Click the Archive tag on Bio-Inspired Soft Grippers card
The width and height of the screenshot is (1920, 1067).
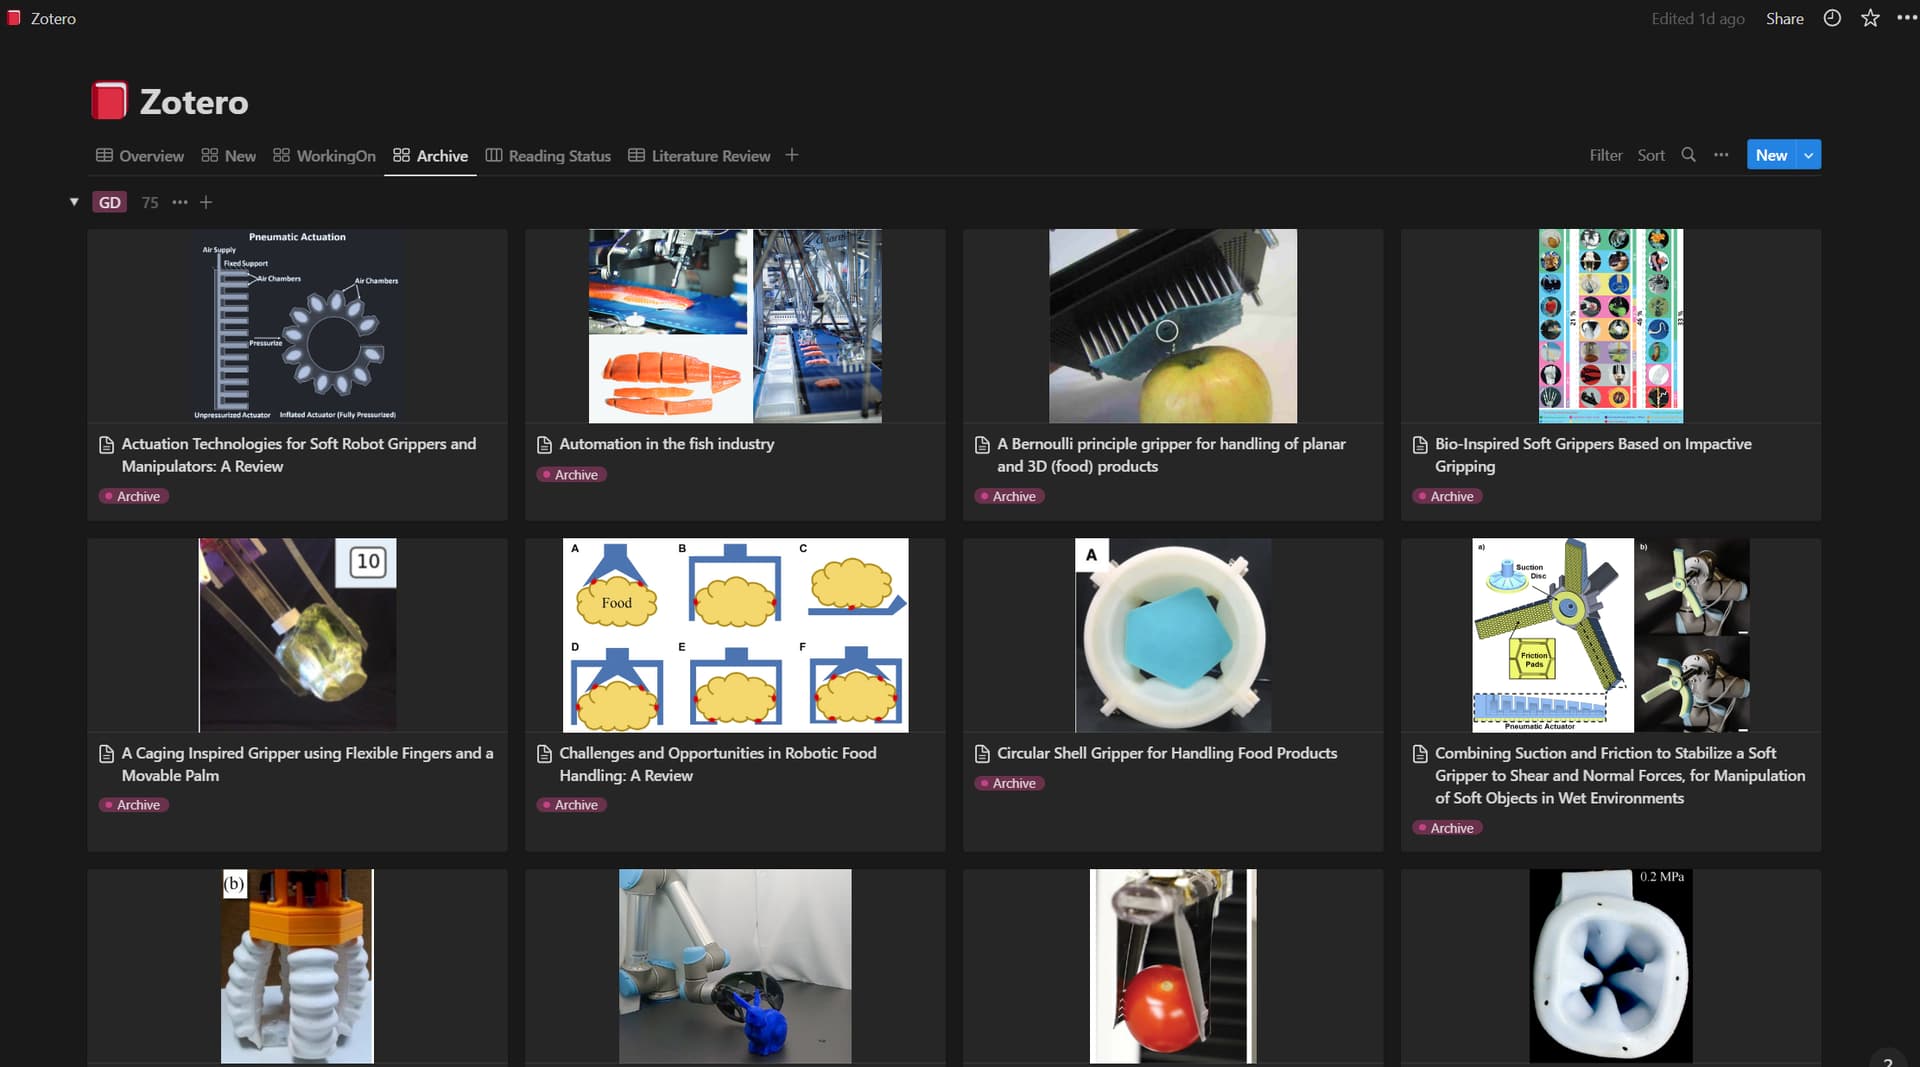1447,497
